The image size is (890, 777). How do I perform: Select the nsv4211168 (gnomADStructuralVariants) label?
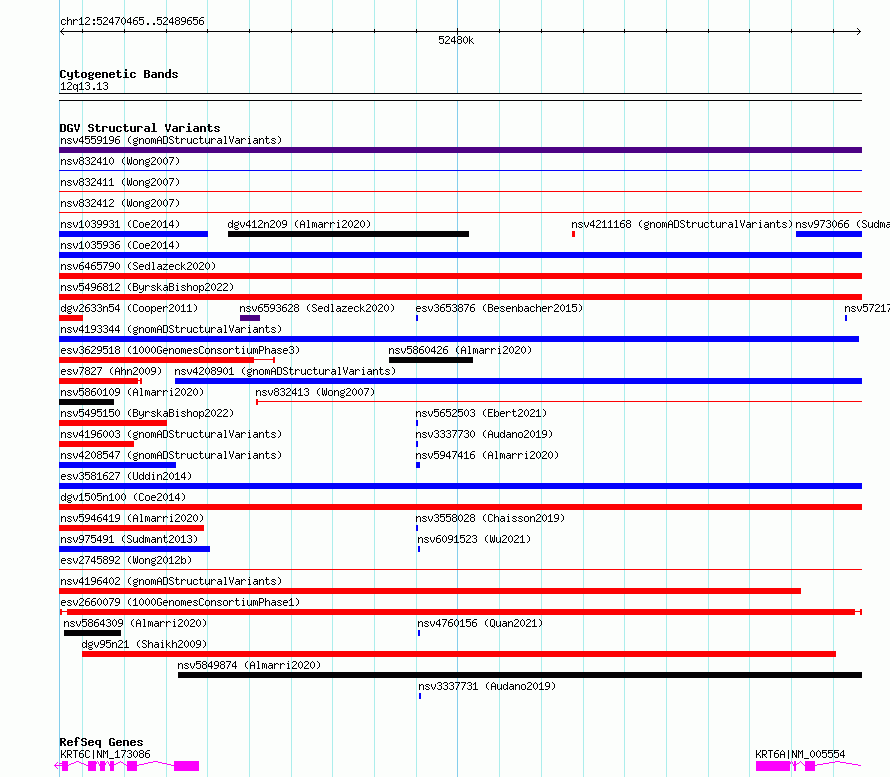point(682,224)
